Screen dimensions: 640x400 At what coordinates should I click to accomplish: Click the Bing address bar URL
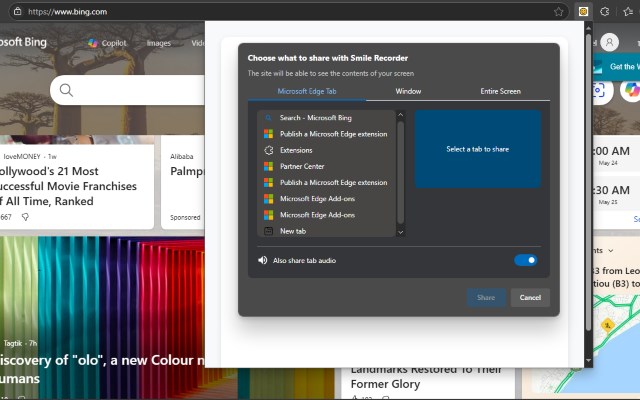[68, 12]
